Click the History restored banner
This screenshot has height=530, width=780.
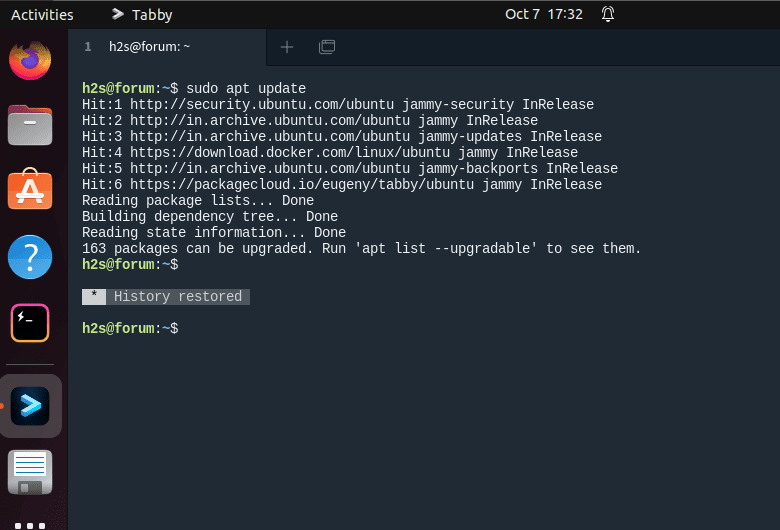coord(166,297)
